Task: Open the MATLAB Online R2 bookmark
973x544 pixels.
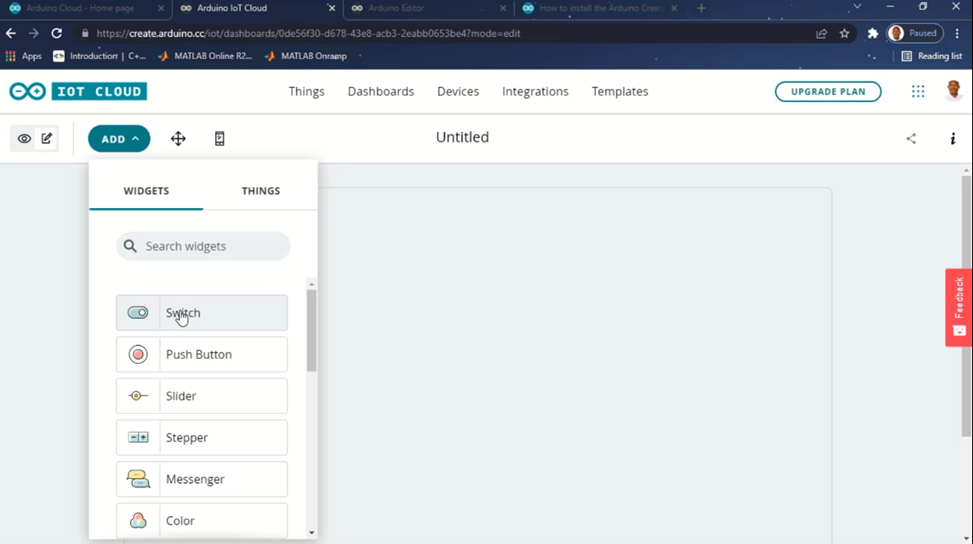Action: (205, 56)
